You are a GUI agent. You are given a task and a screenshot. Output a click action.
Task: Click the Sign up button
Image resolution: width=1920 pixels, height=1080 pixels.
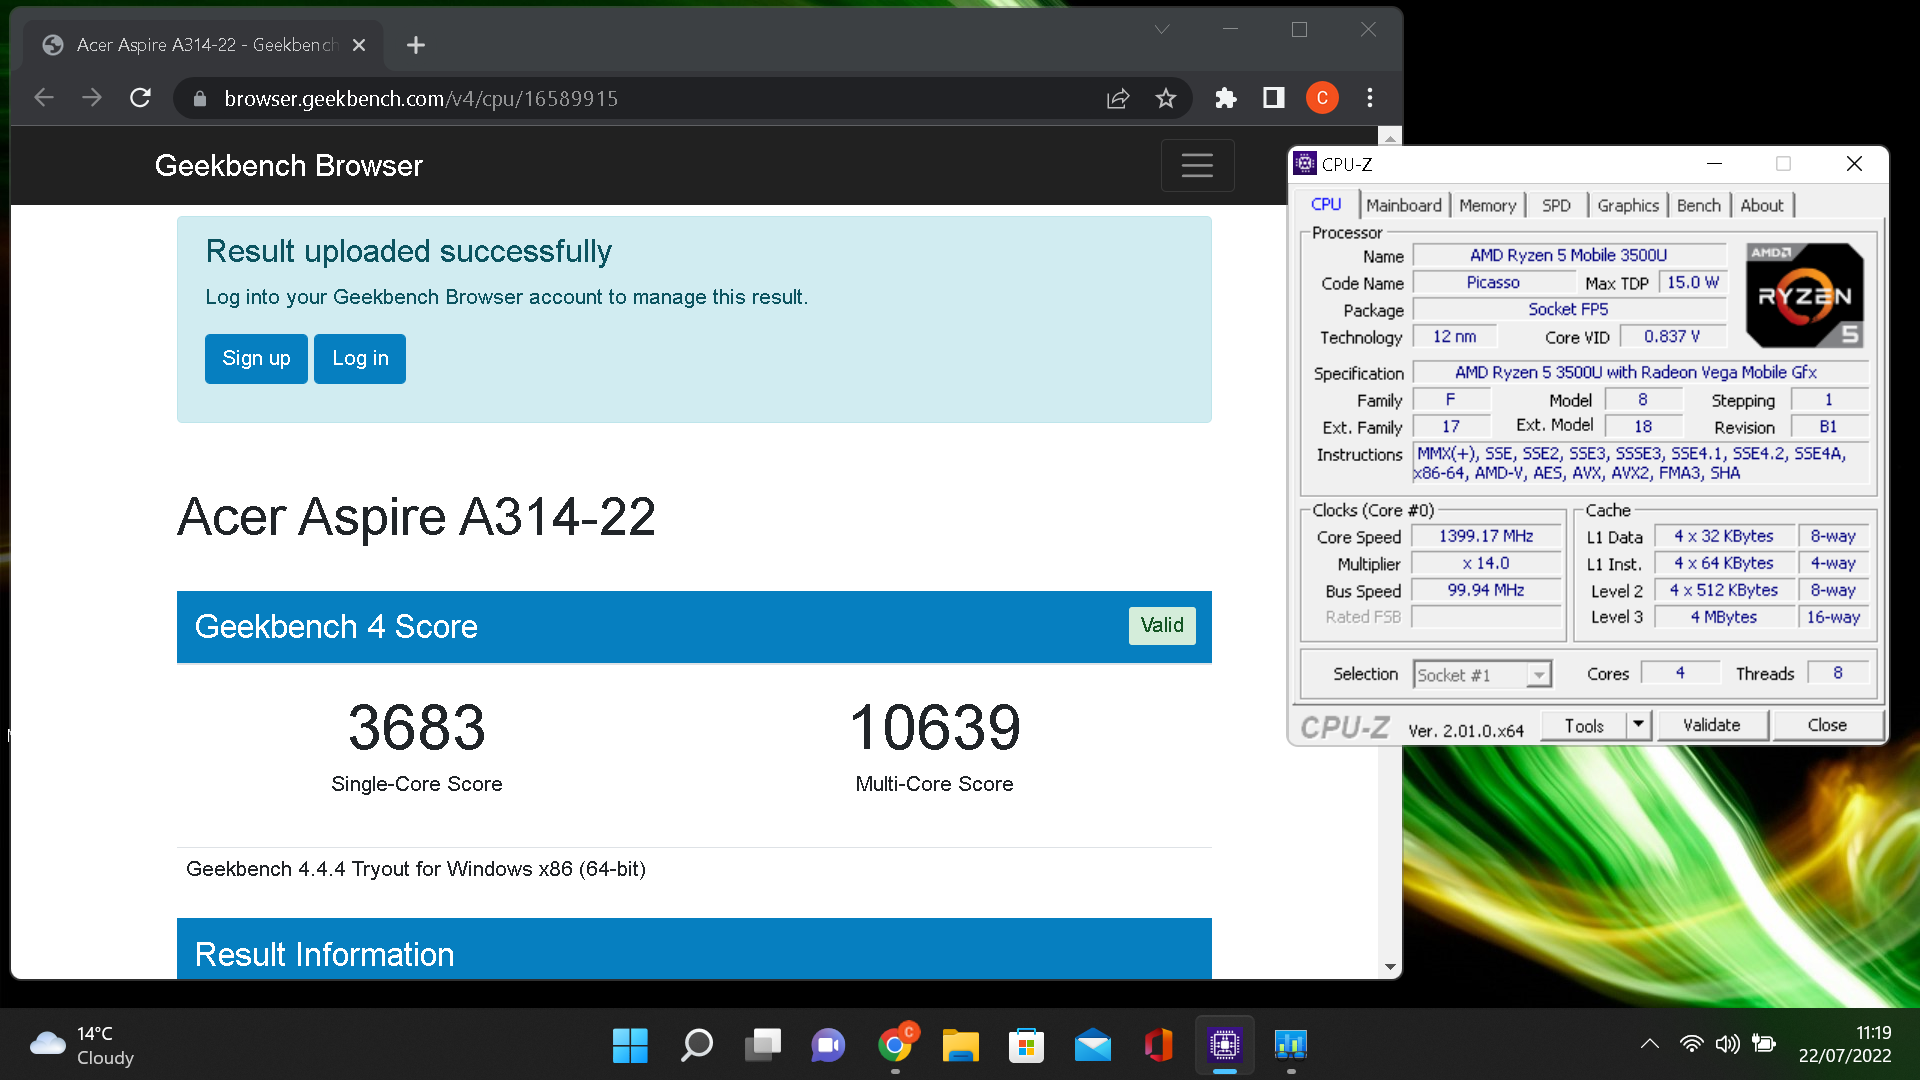pyautogui.click(x=256, y=358)
